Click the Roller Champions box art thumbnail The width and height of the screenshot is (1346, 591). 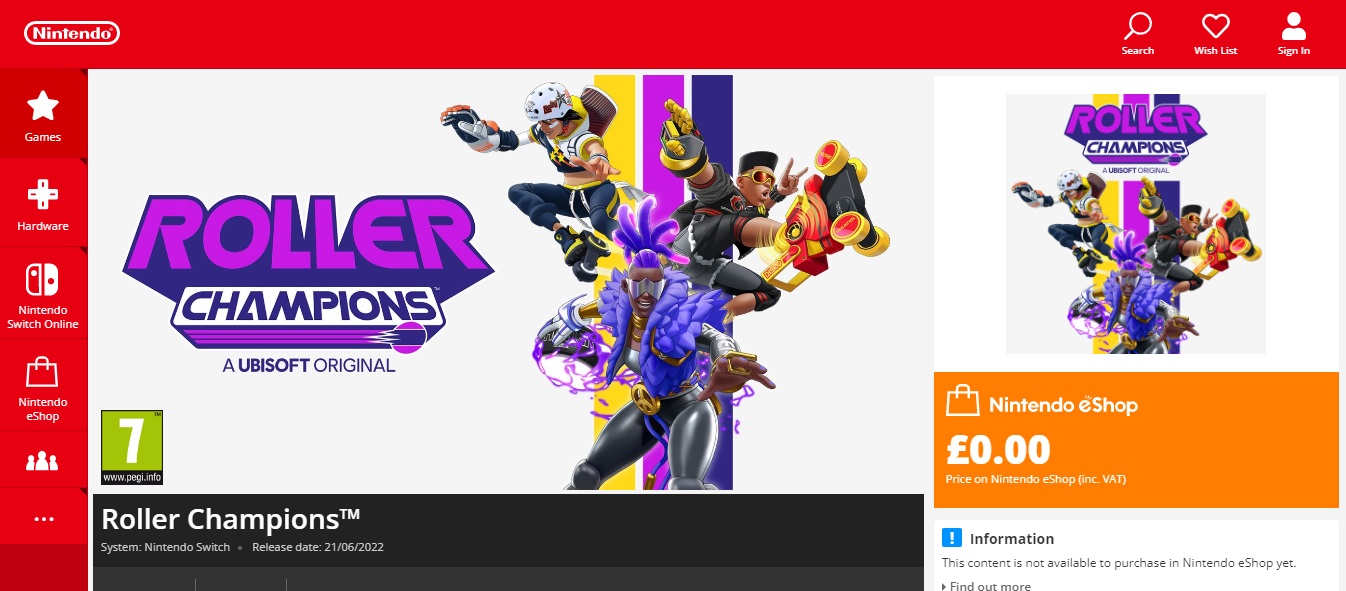1136,224
